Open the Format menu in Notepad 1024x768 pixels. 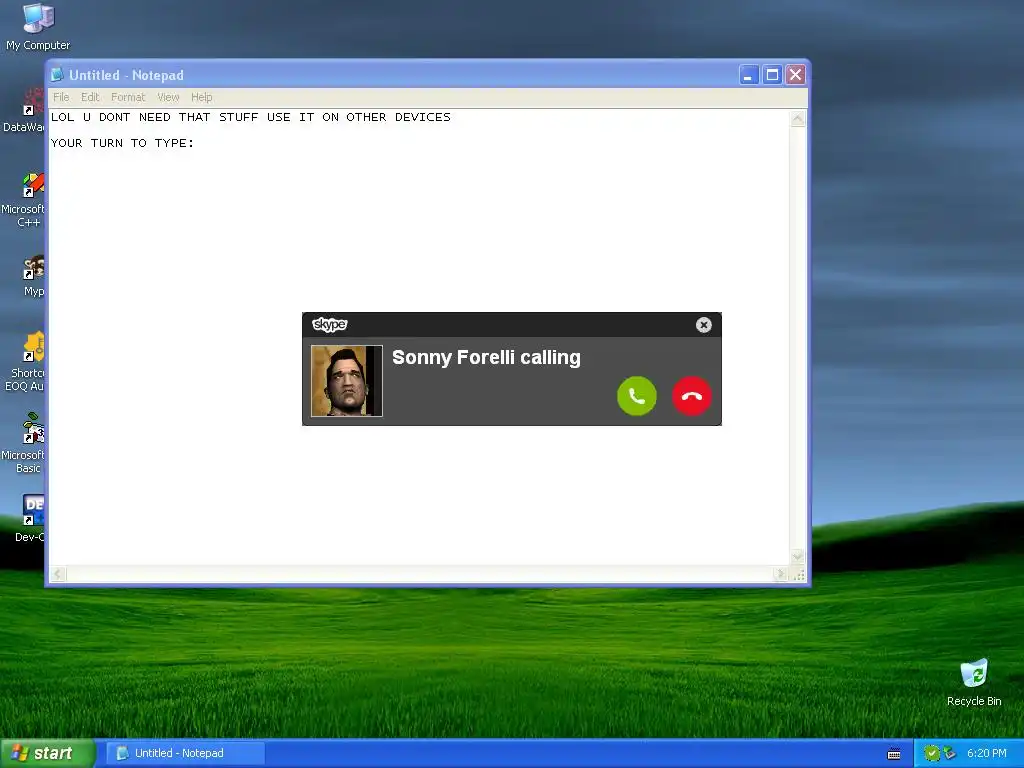pyautogui.click(x=128, y=97)
